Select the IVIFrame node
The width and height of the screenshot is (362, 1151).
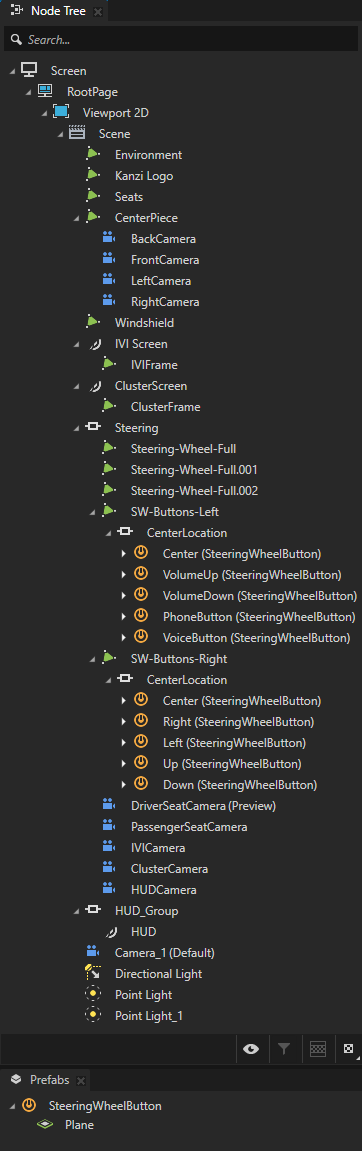click(154, 364)
